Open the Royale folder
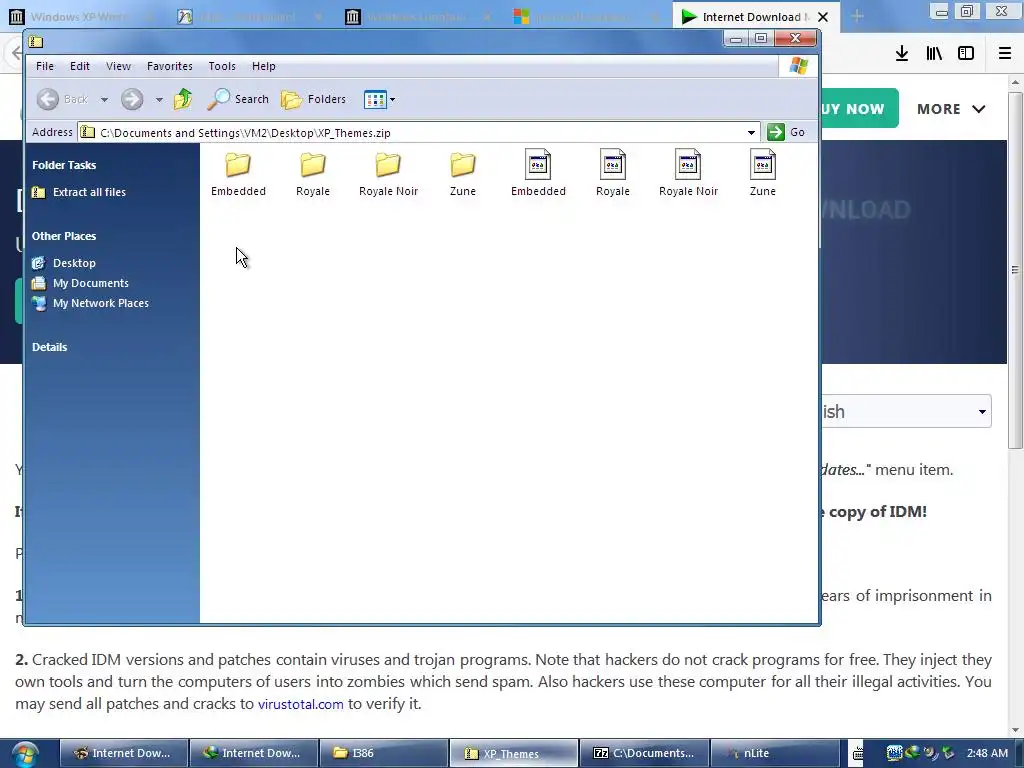The height and width of the screenshot is (768, 1024). coord(313,173)
